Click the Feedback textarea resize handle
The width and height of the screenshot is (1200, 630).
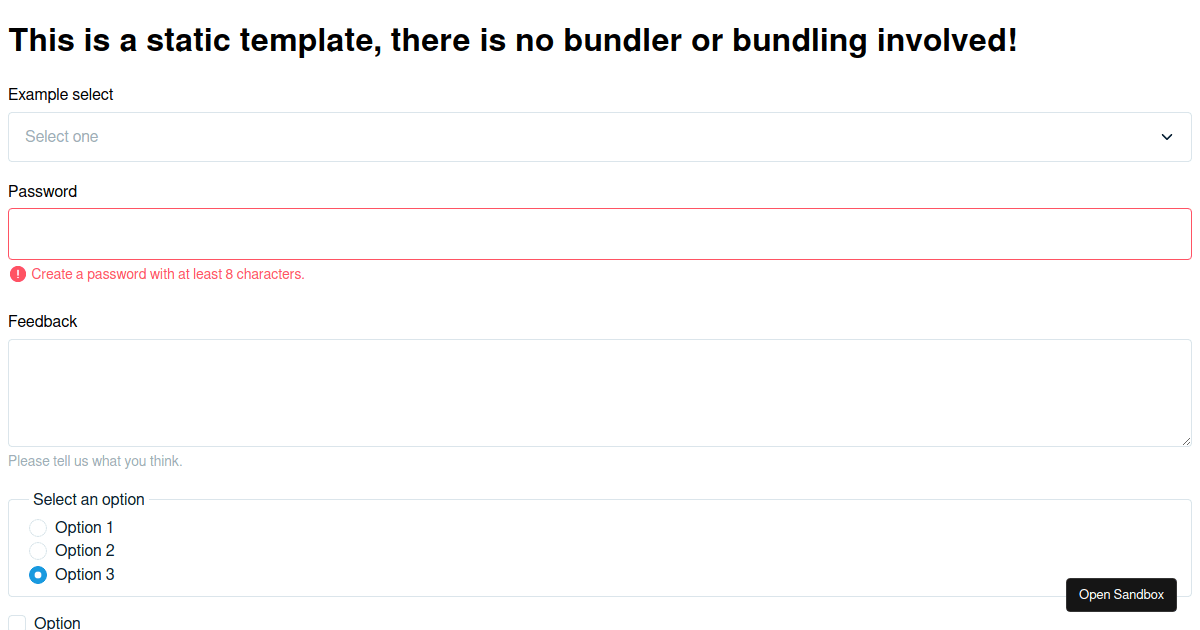pos(1186,441)
